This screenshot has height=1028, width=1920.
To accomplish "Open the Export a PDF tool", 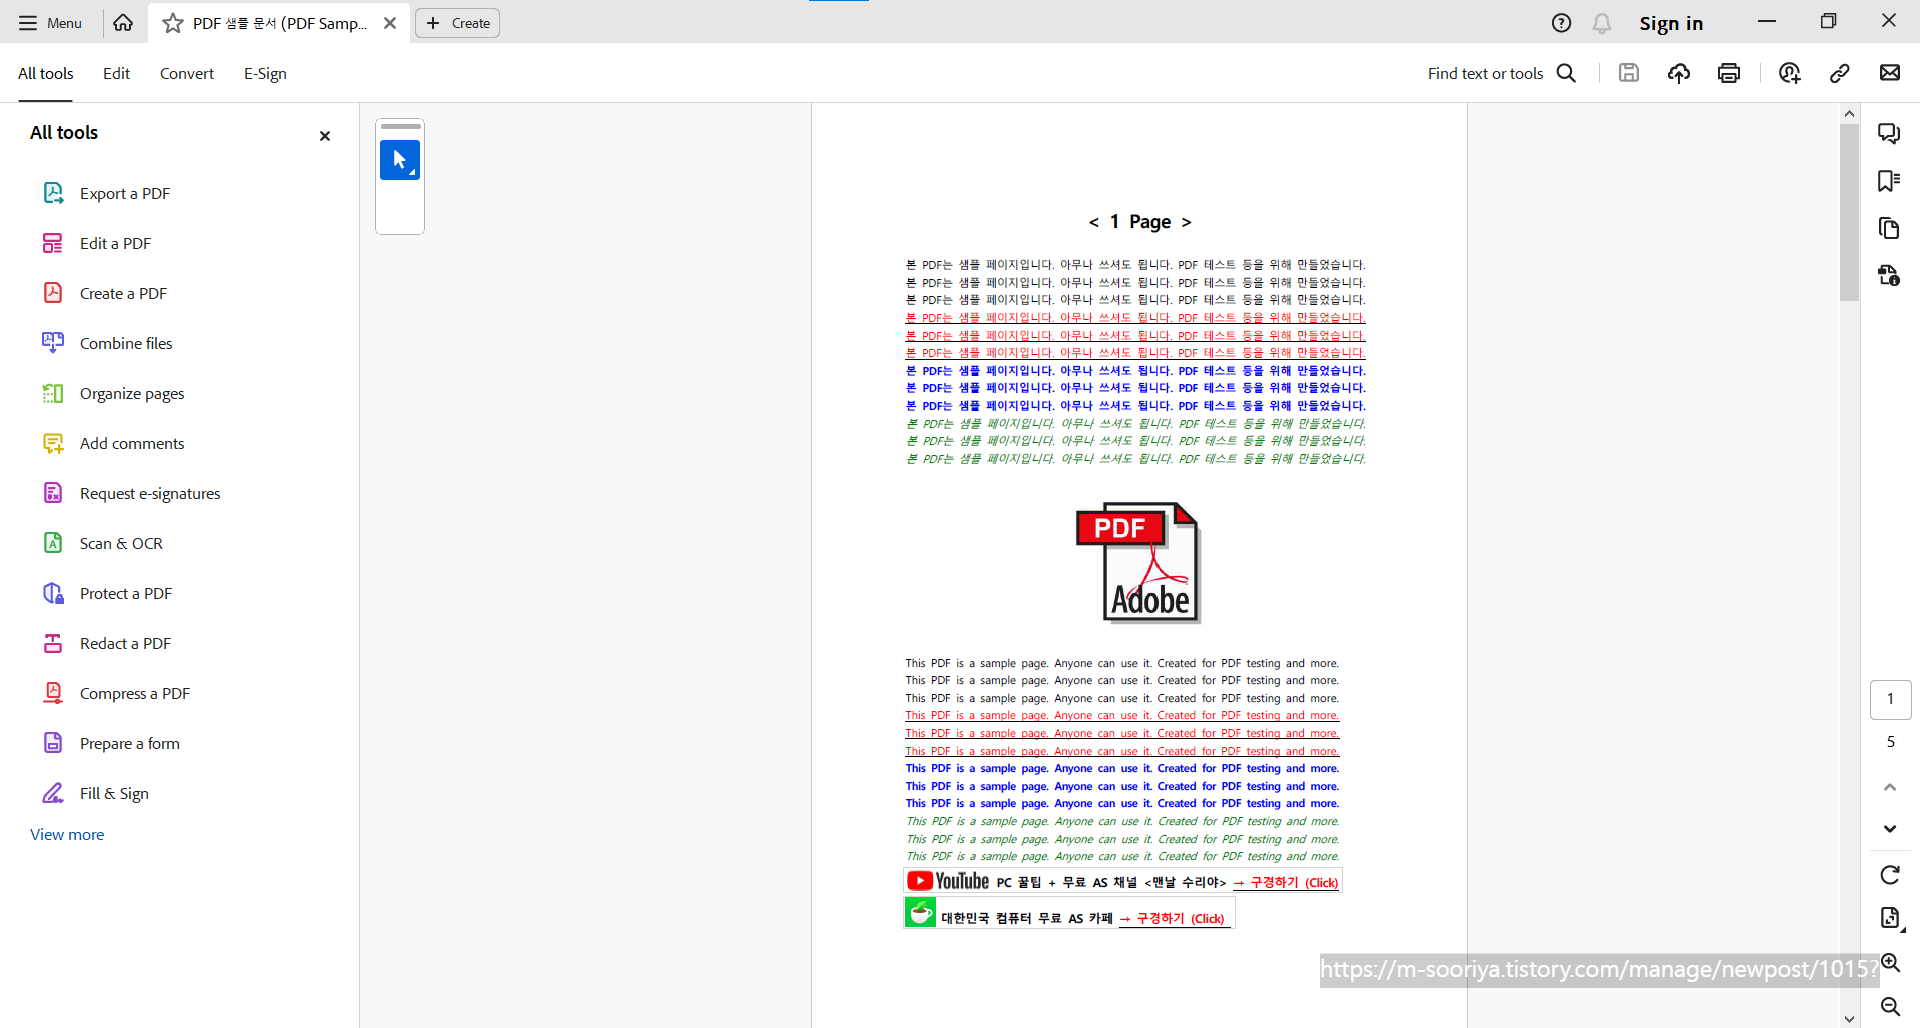I will pos(107,193).
